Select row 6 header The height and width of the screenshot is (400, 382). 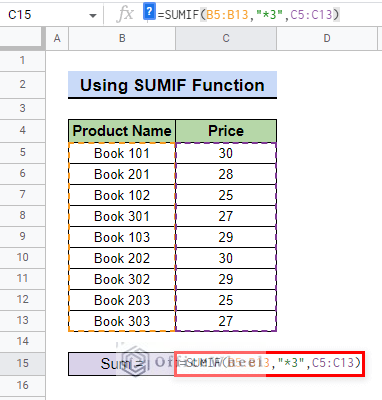[x=22, y=173]
